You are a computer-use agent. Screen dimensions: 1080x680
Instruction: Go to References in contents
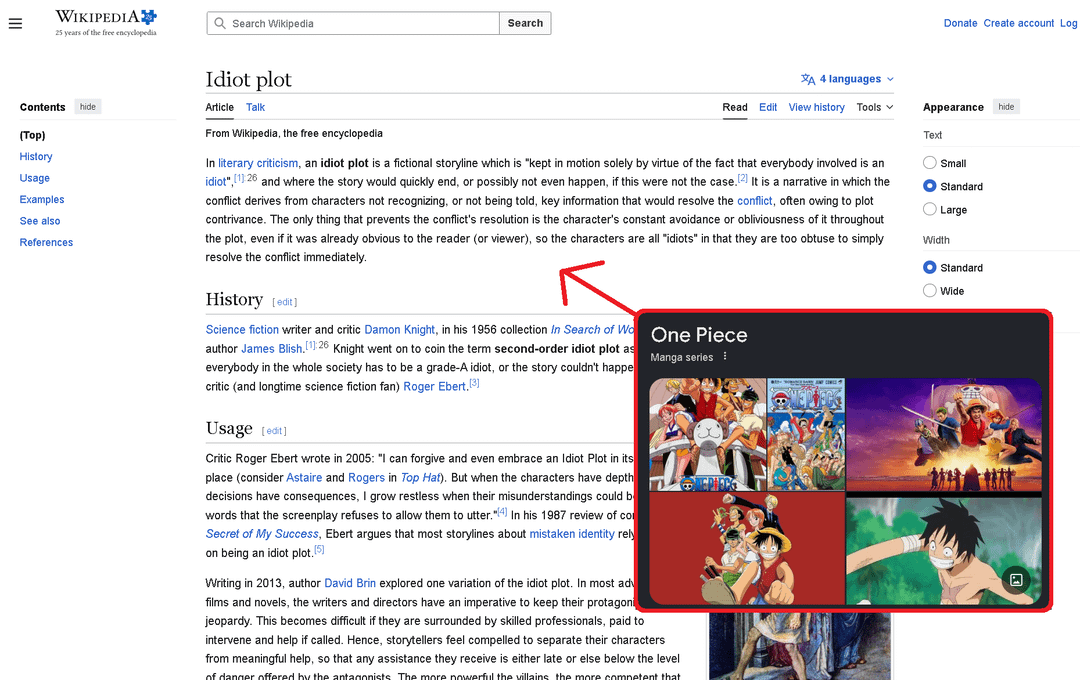coord(46,242)
